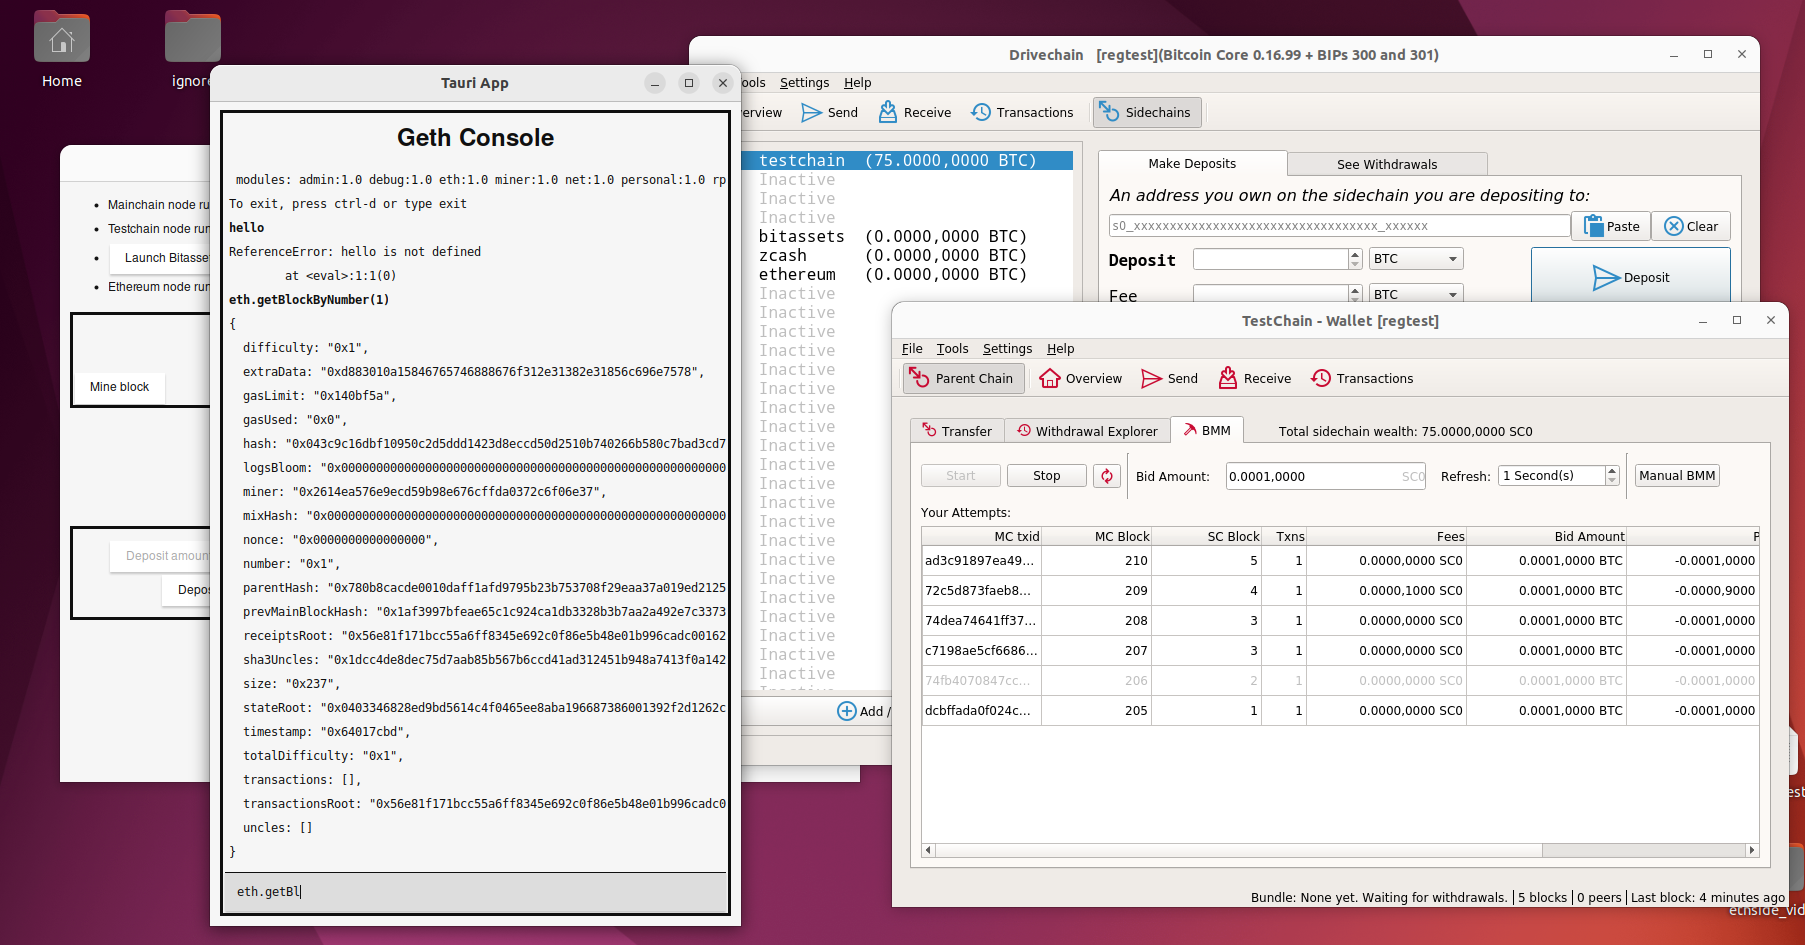Select attempt row 72c5d873faeb8
Image resolution: width=1805 pixels, height=945 pixels.
pyautogui.click(x=1340, y=591)
